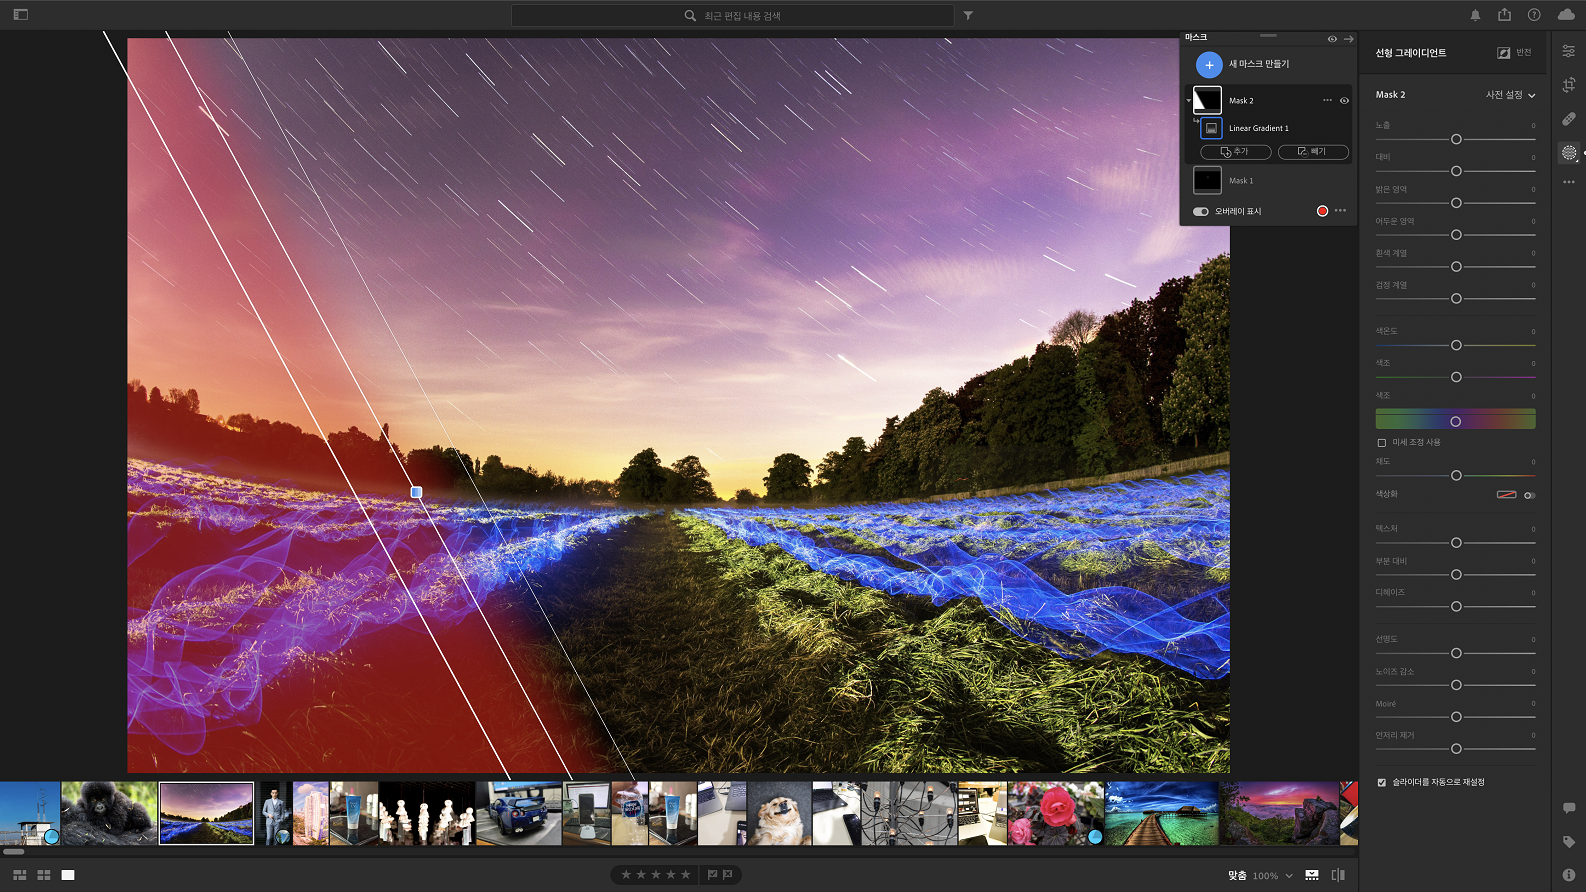Toggle the filmstrip icon
The image size is (1586, 892).
[1312, 875]
